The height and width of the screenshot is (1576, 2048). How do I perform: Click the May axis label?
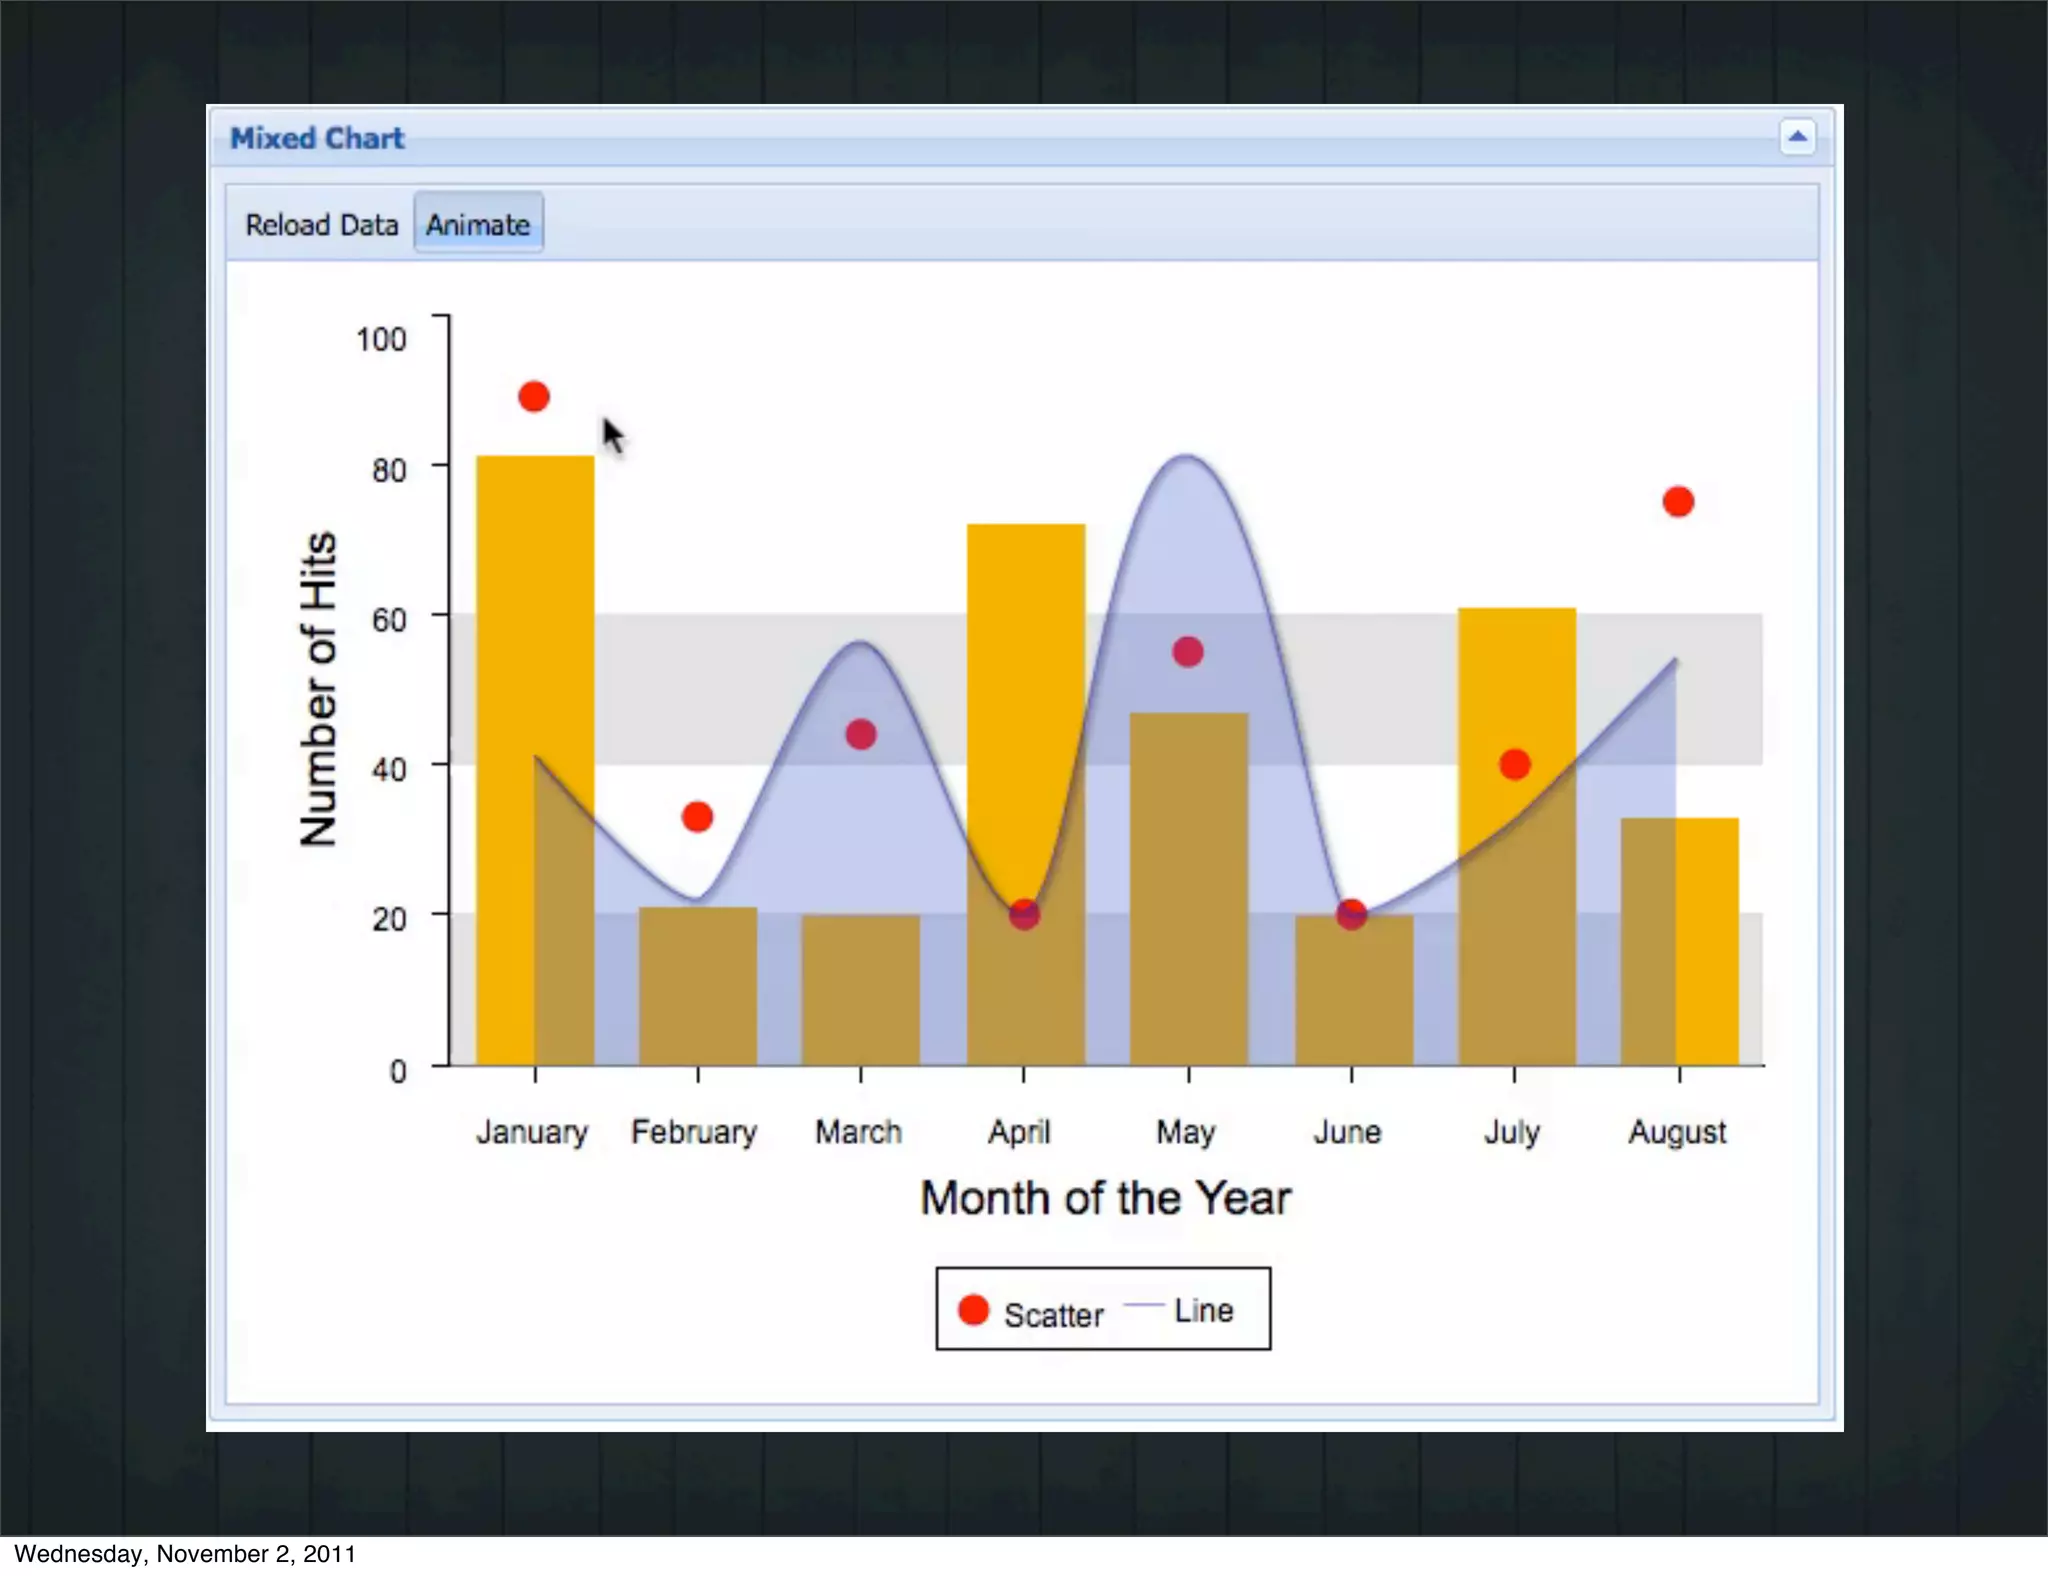(1186, 1132)
